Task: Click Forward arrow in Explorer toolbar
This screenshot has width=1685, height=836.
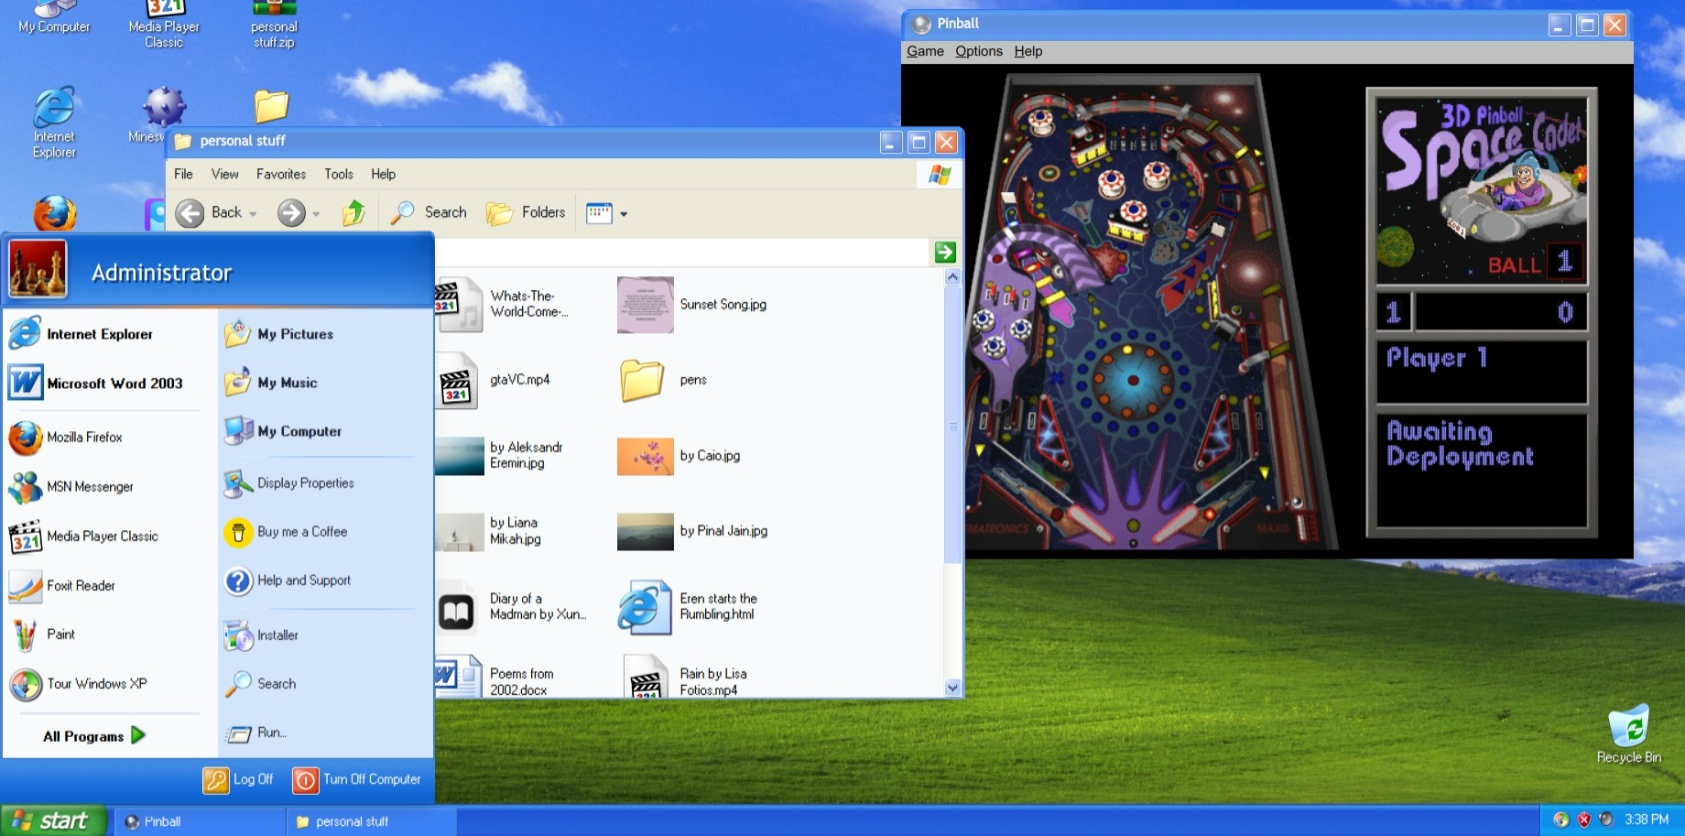Action: [x=291, y=212]
